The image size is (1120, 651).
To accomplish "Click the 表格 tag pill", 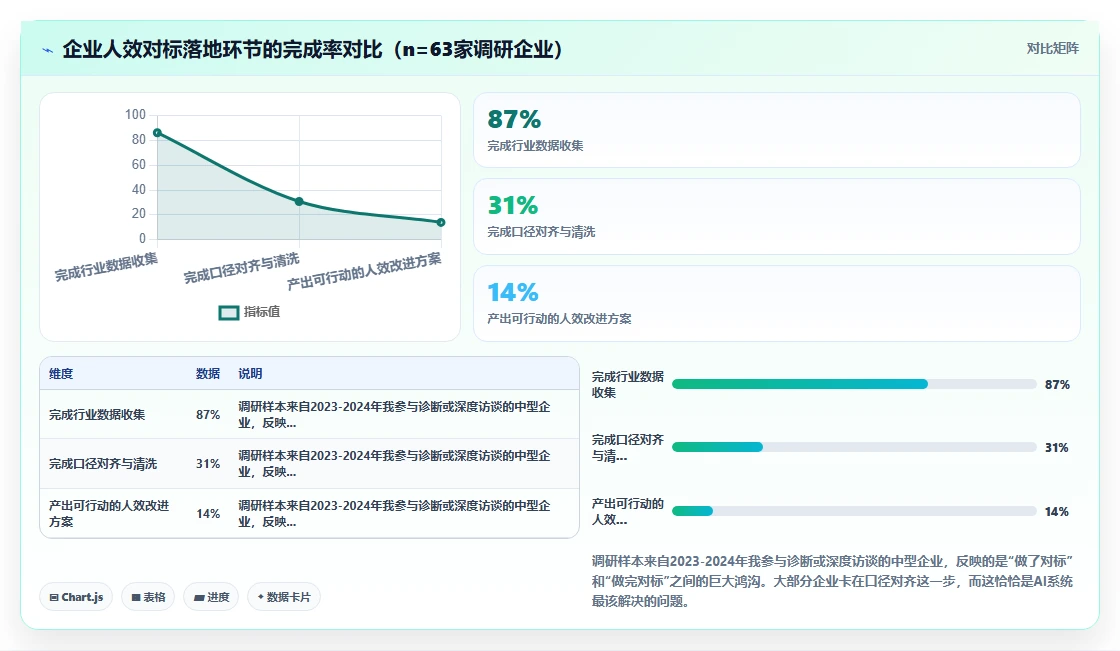I will [x=148, y=597].
